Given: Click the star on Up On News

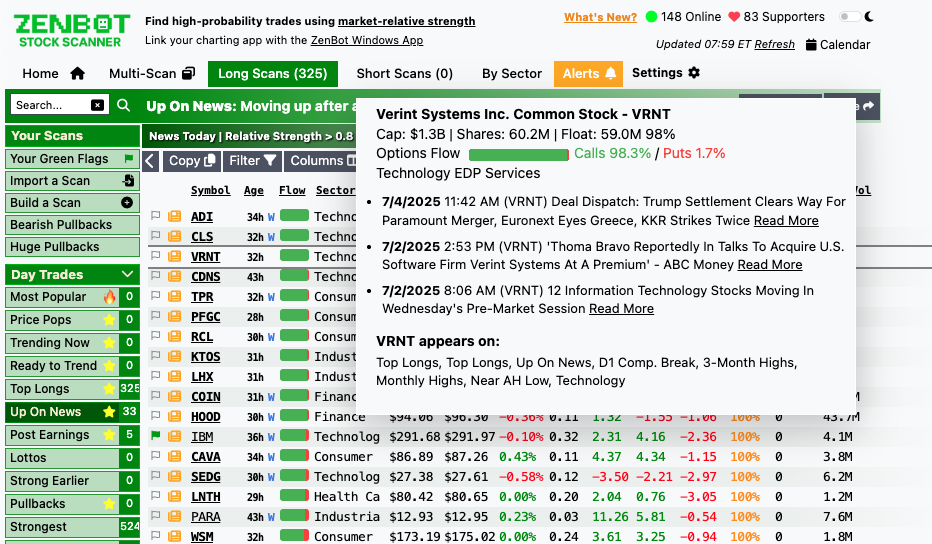Looking at the screenshot, I should tap(109, 412).
